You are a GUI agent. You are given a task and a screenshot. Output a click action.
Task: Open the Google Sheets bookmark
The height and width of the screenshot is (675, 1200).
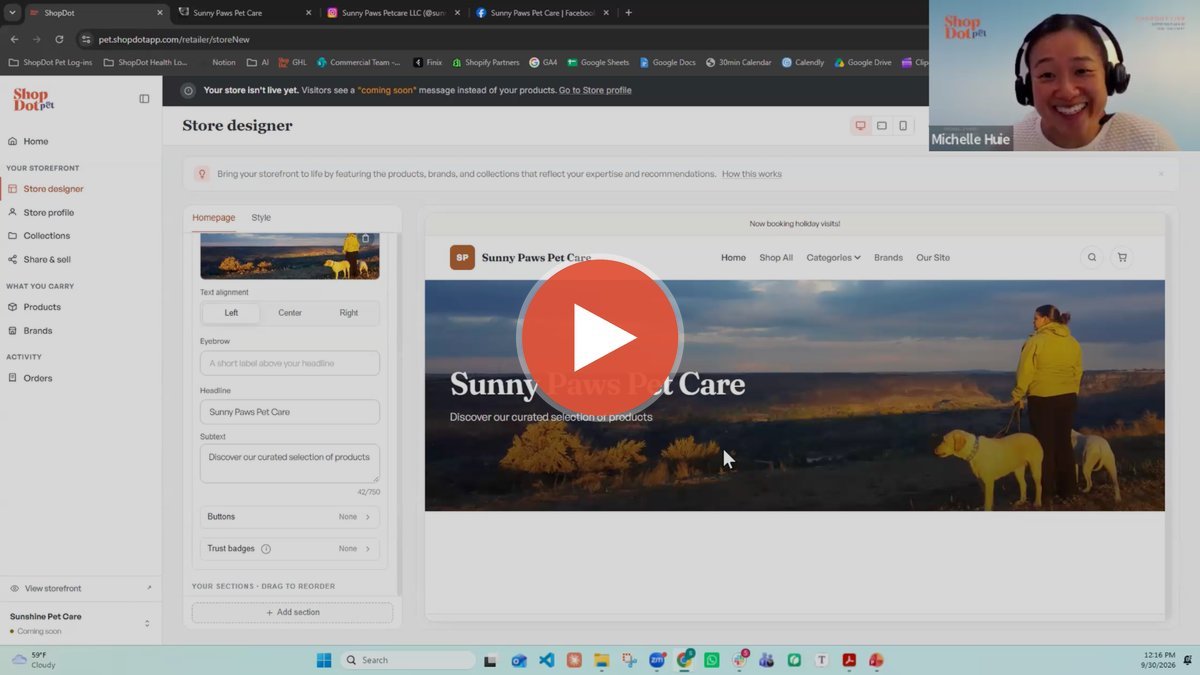coord(598,62)
